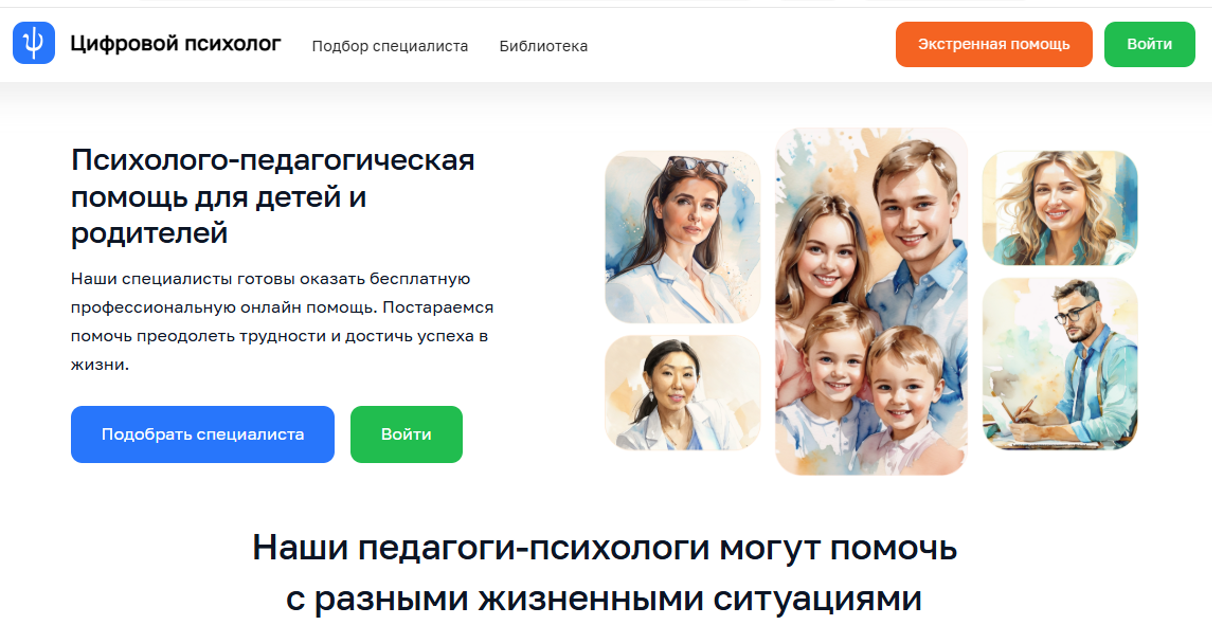Open the Подбор специалиста menu item
Image resolution: width=1212 pixels, height=636 pixels.
[x=390, y=46]
